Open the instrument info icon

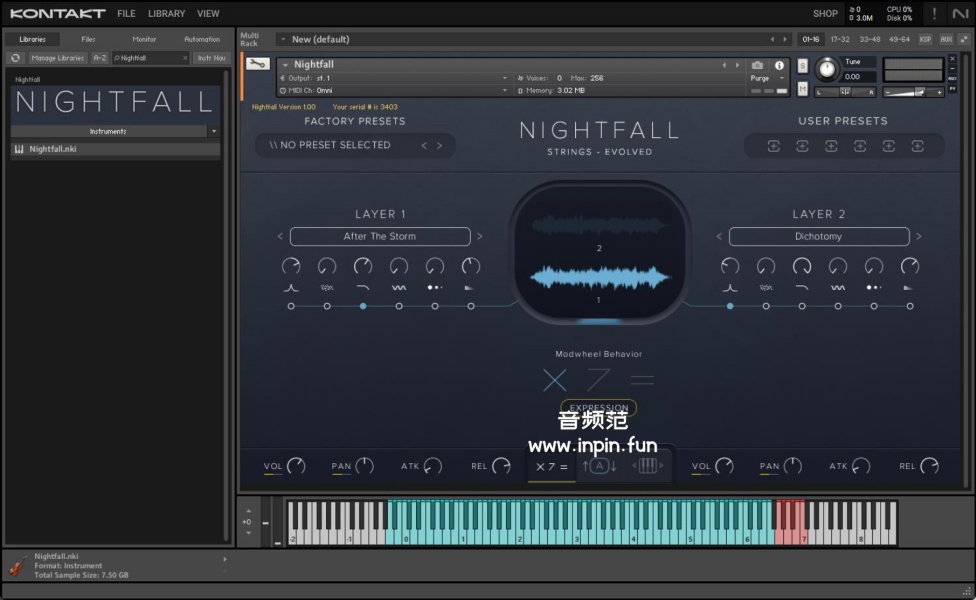[x=780, y=65]
